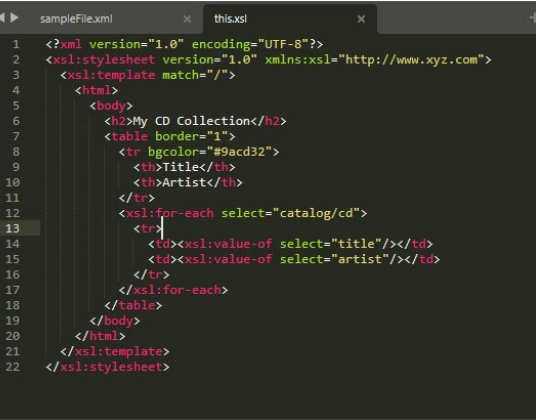The width and height of the screenshot is (536, 420).
Task: Click the select="artist" attribute value
Action: (360, 259)
